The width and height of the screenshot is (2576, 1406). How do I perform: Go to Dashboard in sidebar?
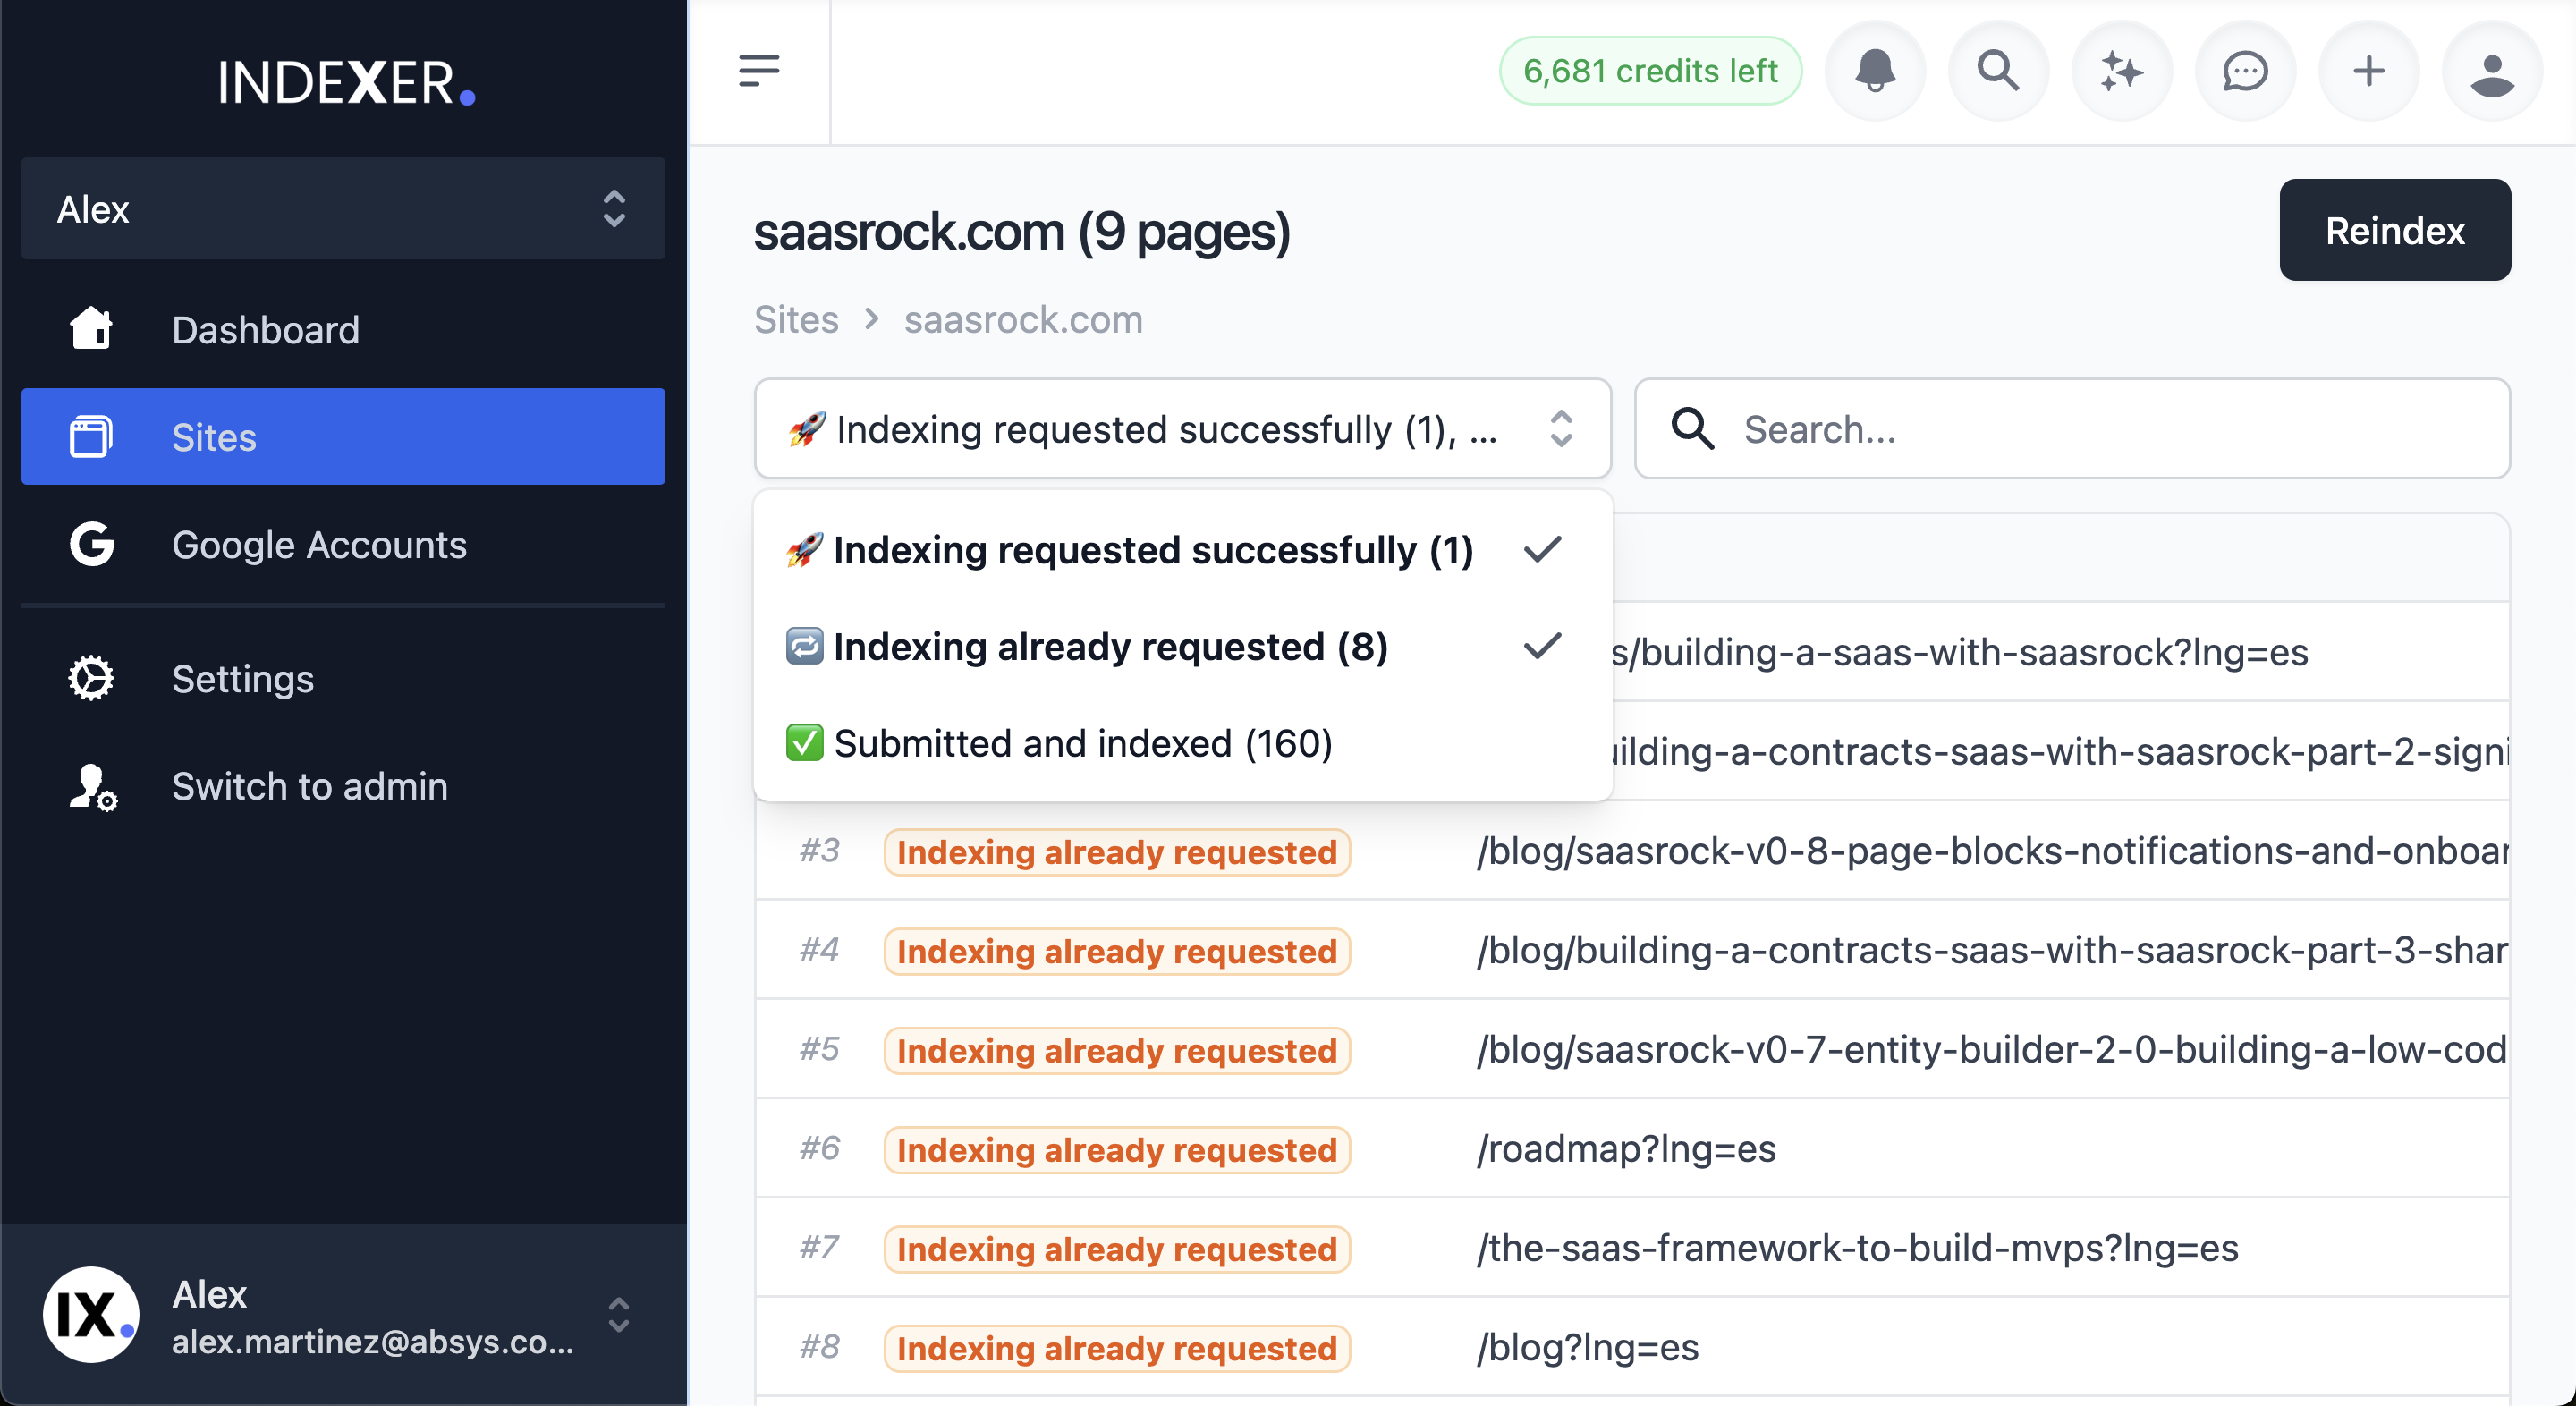click(343, 329)
